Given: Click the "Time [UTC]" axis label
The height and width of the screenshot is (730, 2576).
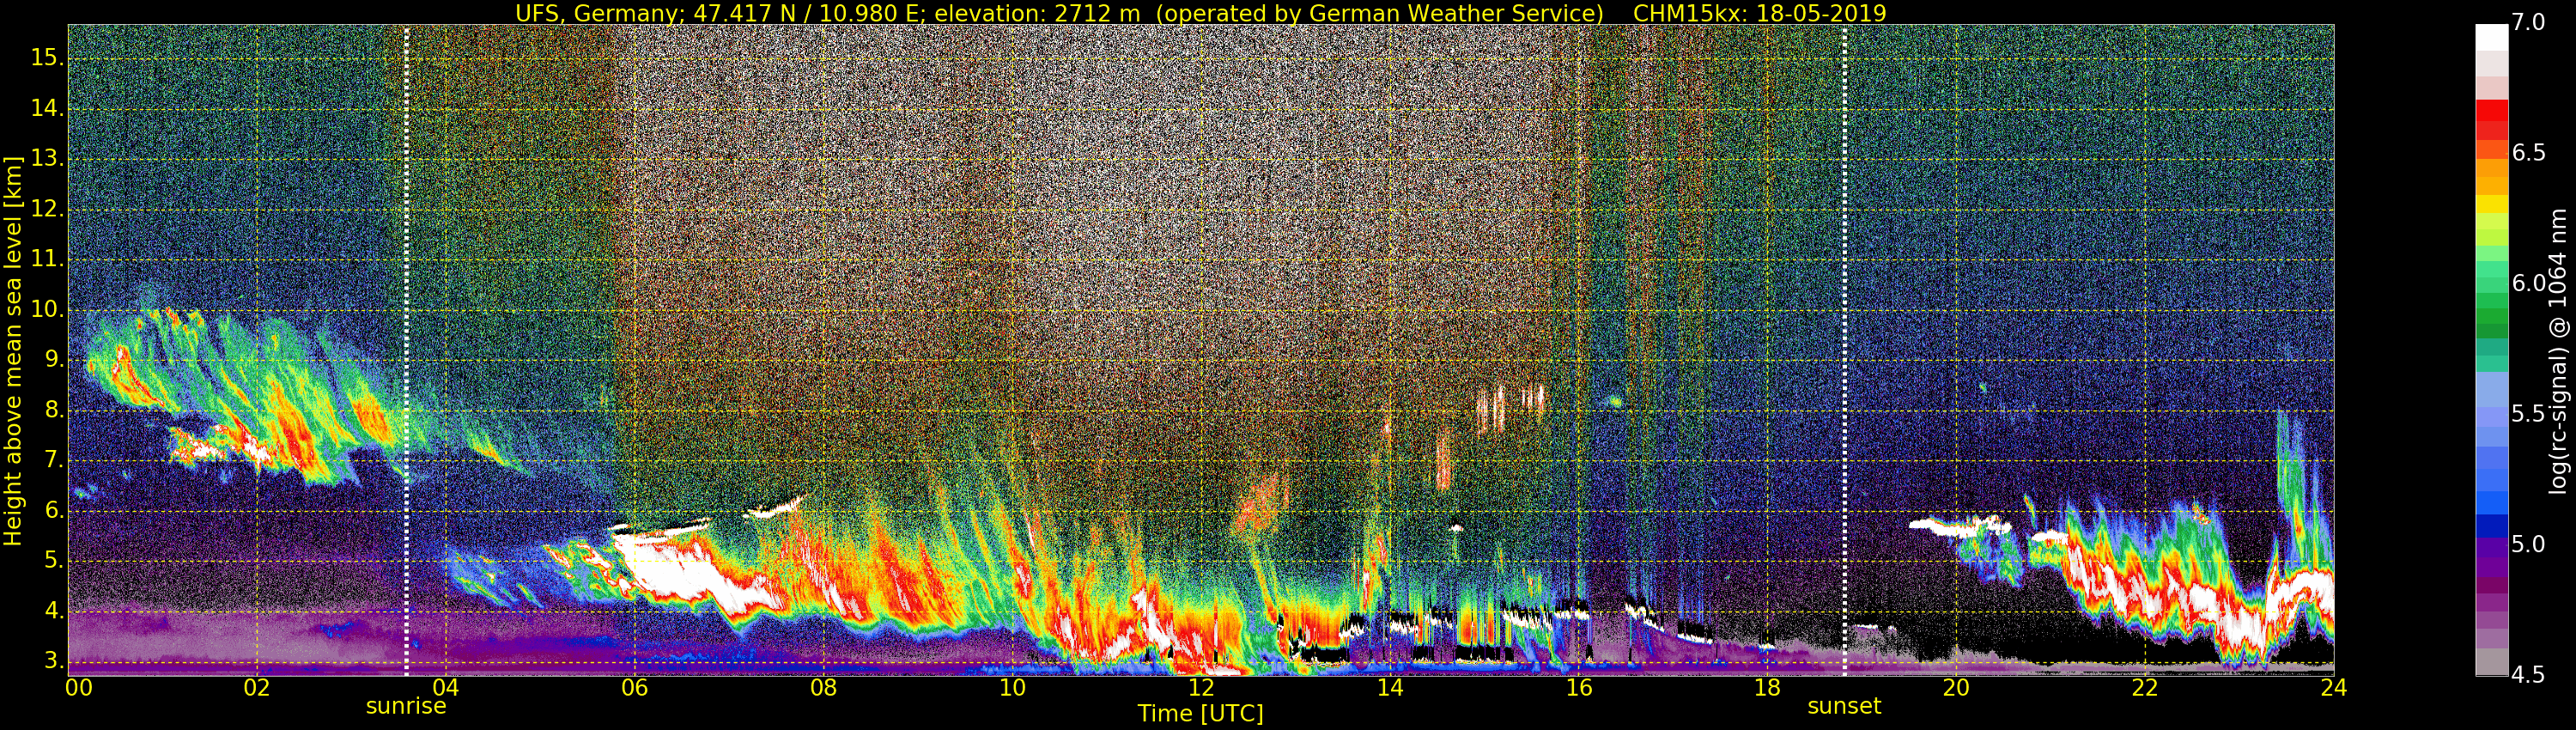Looking at the screenshot, I should (1200, 714).
